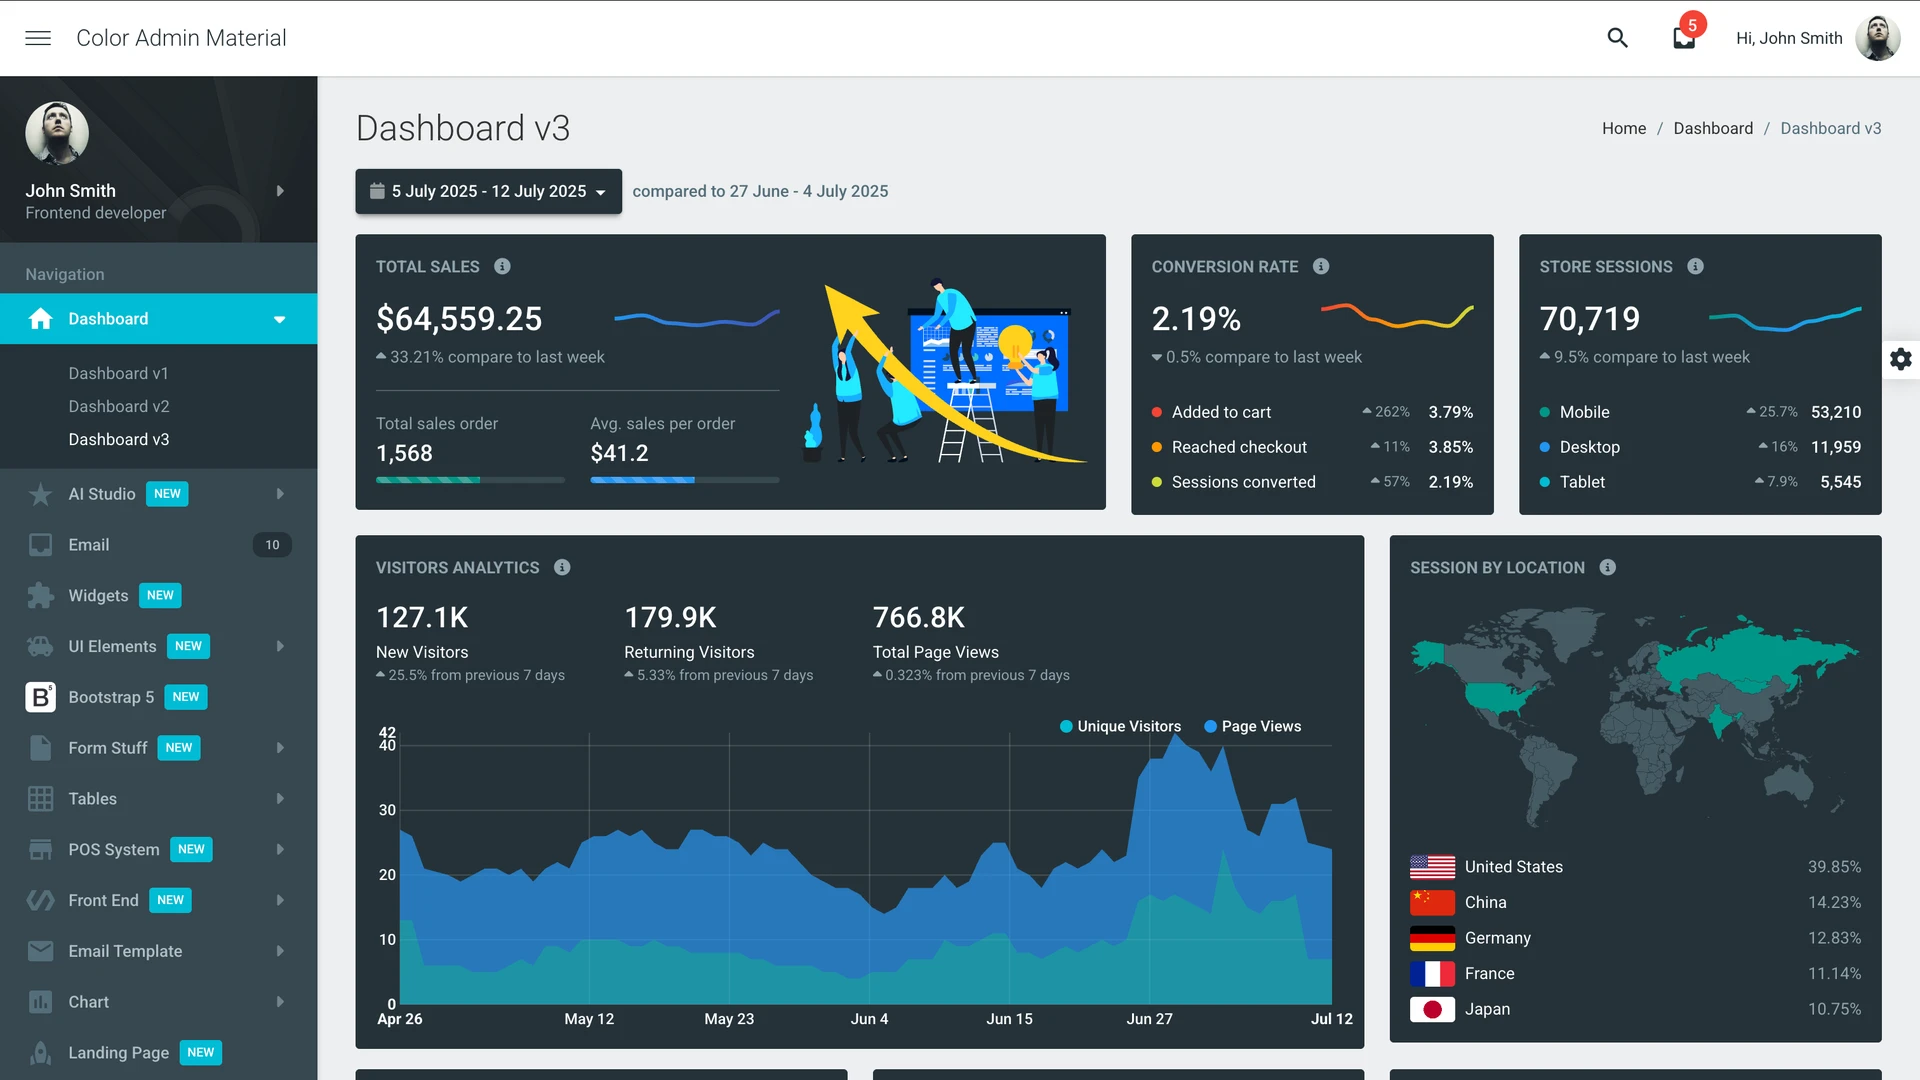Click the 766.8K Total Page Views figure
The image size is (1920, 1080).
[x=918, y=617]
